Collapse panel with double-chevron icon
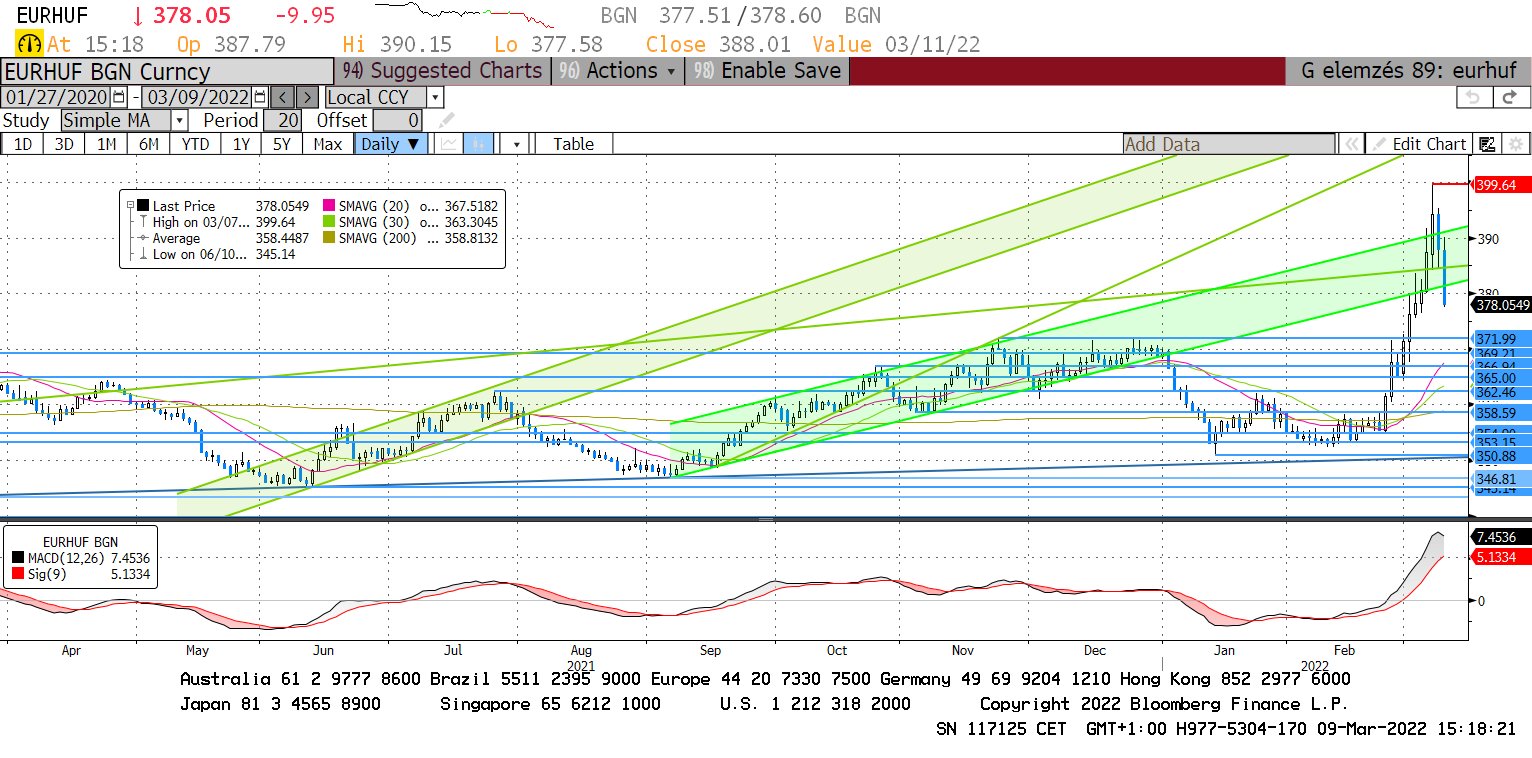Screen dimensions: 1532x758 1351,144
